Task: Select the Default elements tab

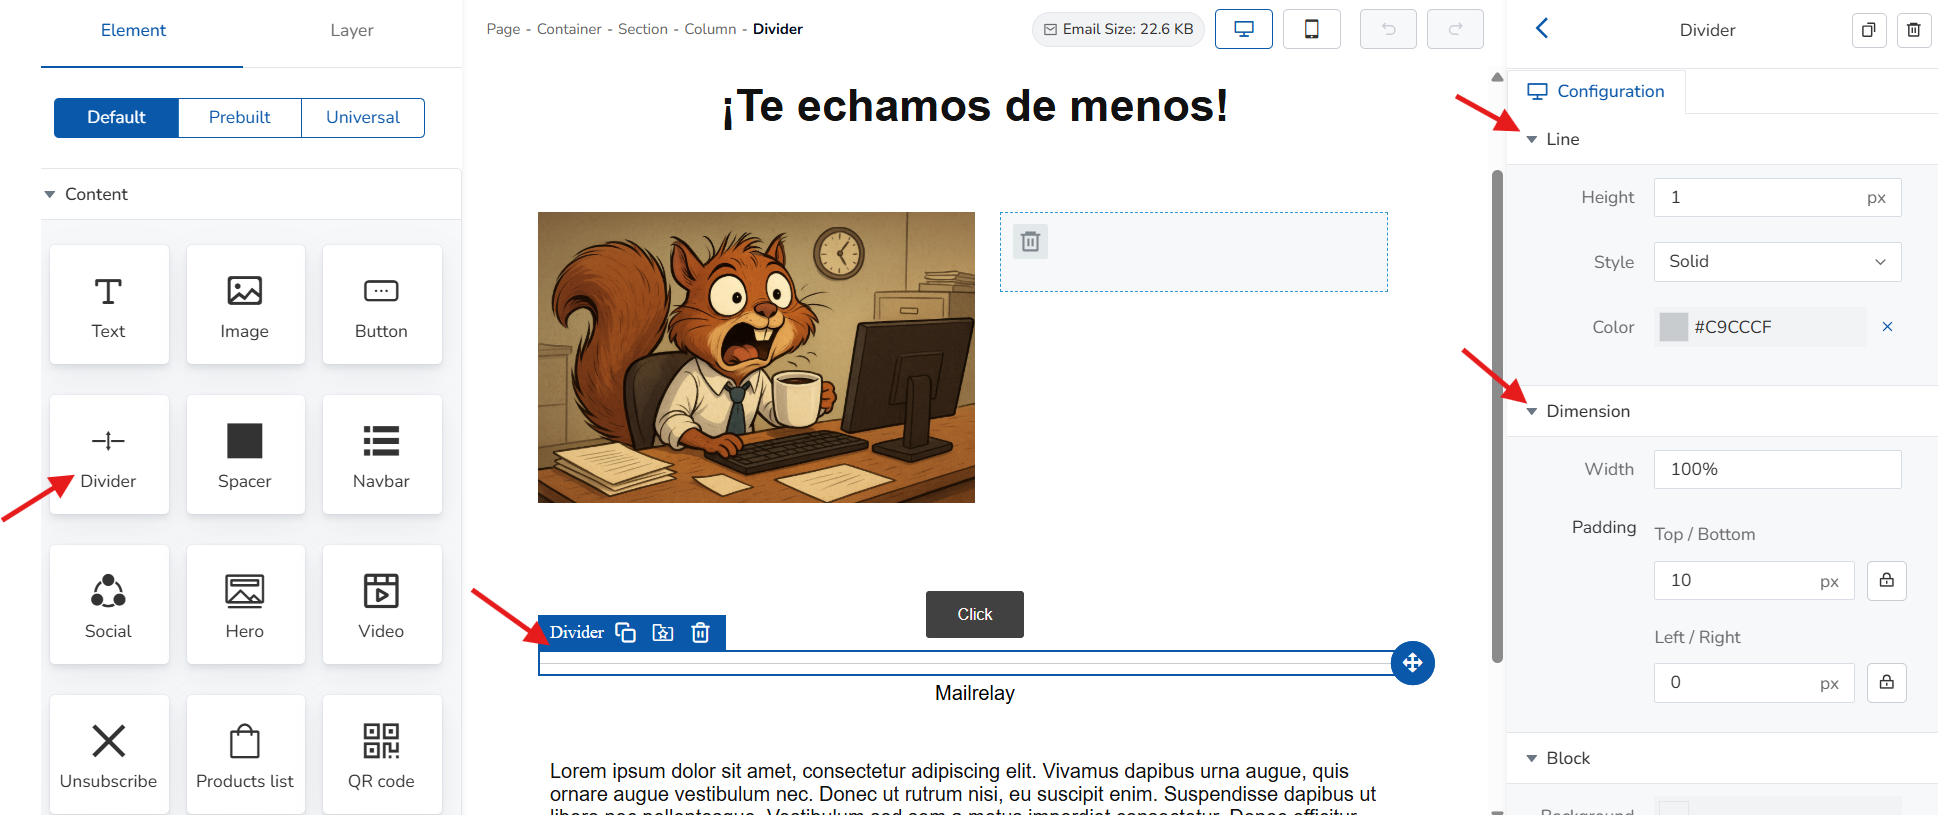Action: 116,118
